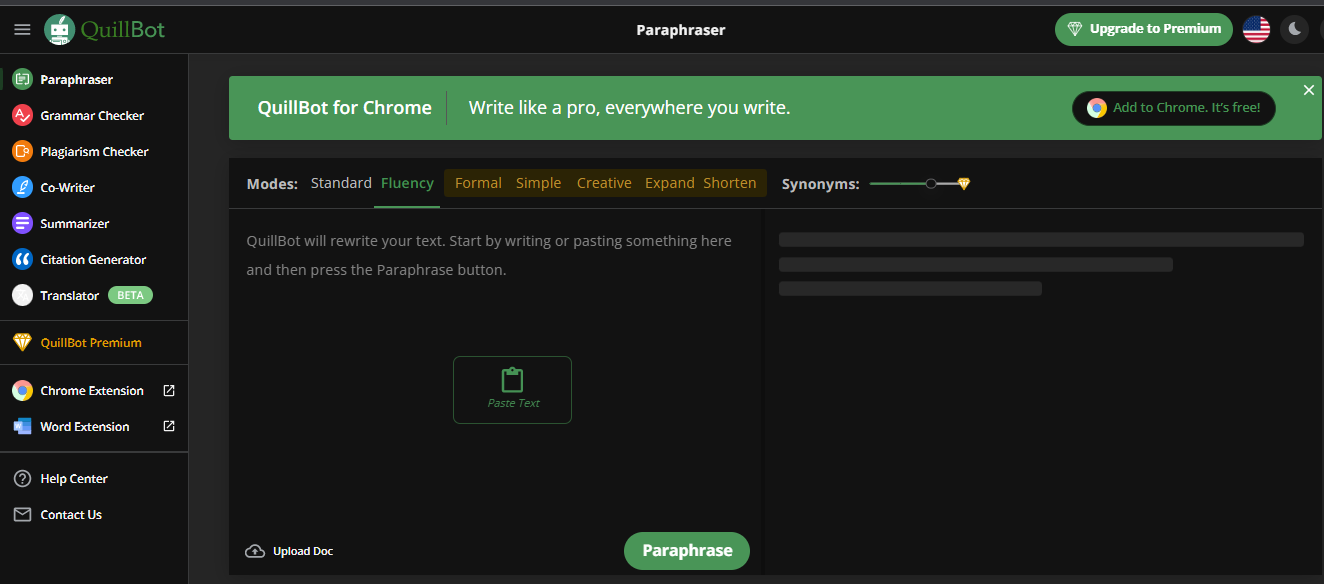Click the Grammar Checker icon
This screenshot has height=584, width=1324.
(22, 115)
